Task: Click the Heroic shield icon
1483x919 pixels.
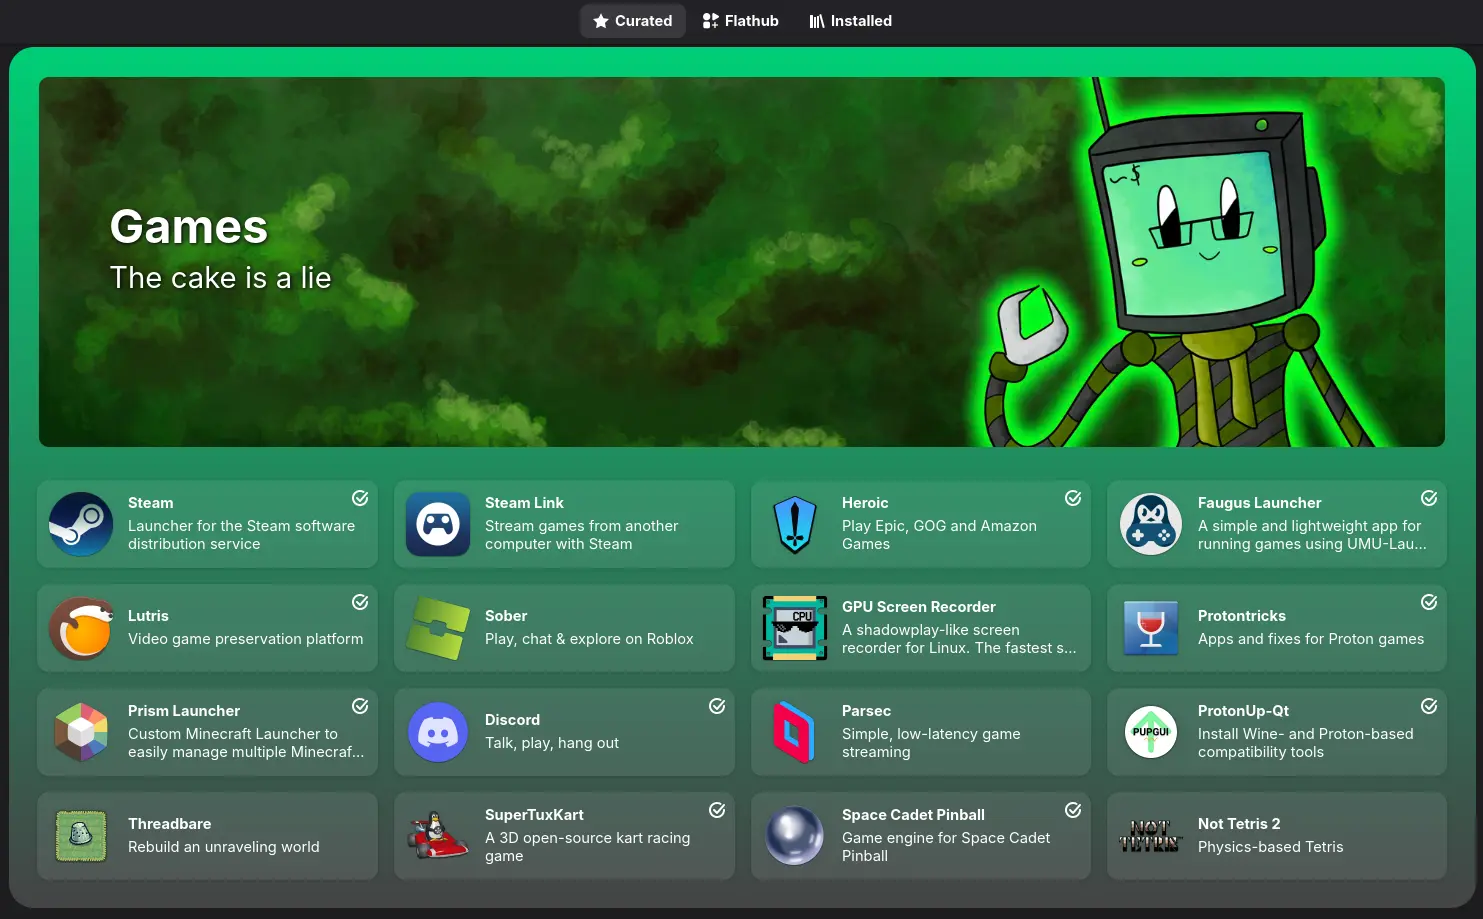Action: click(x=794, y=524)
